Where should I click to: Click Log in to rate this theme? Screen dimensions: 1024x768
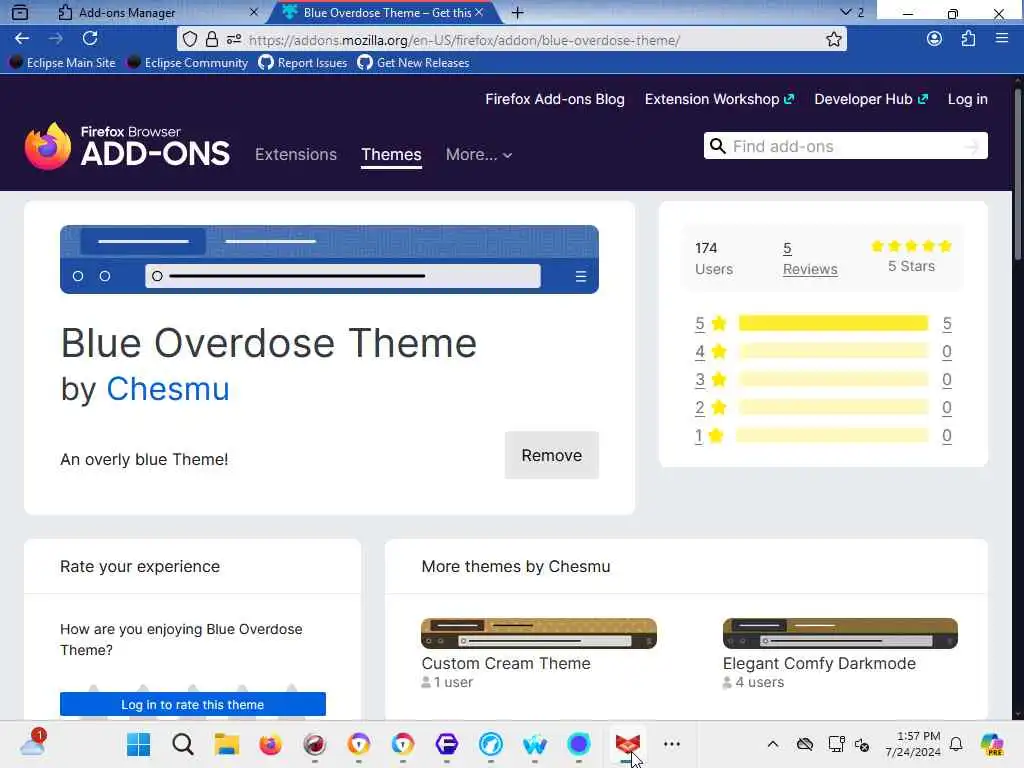point(193,704)
